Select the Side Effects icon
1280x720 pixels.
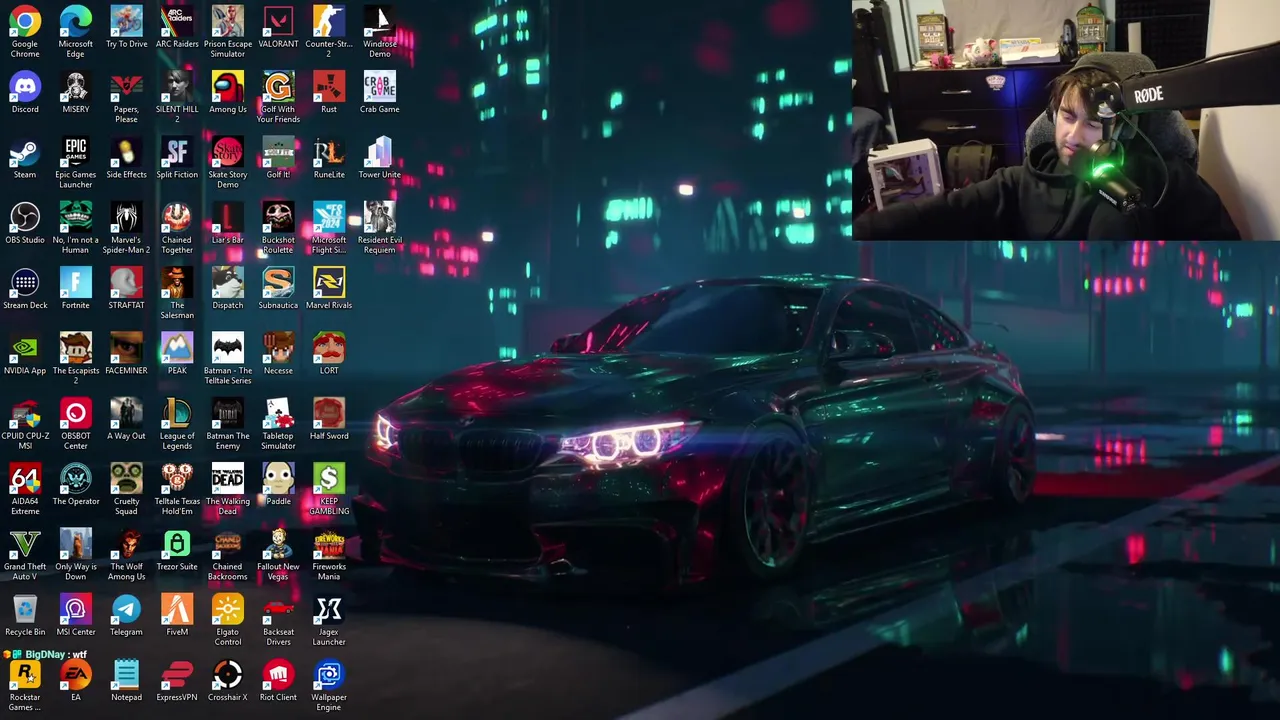click(126, 158)
